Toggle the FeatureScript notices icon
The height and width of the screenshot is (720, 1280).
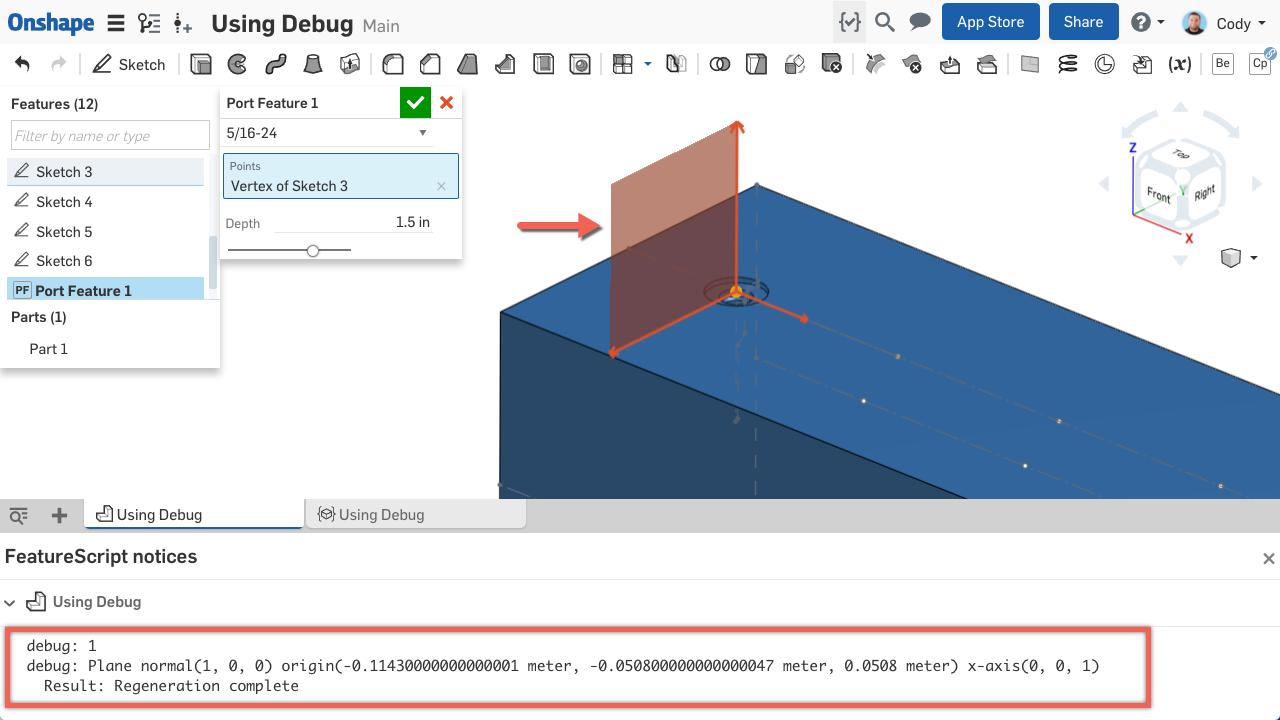(x=849, y=22)
